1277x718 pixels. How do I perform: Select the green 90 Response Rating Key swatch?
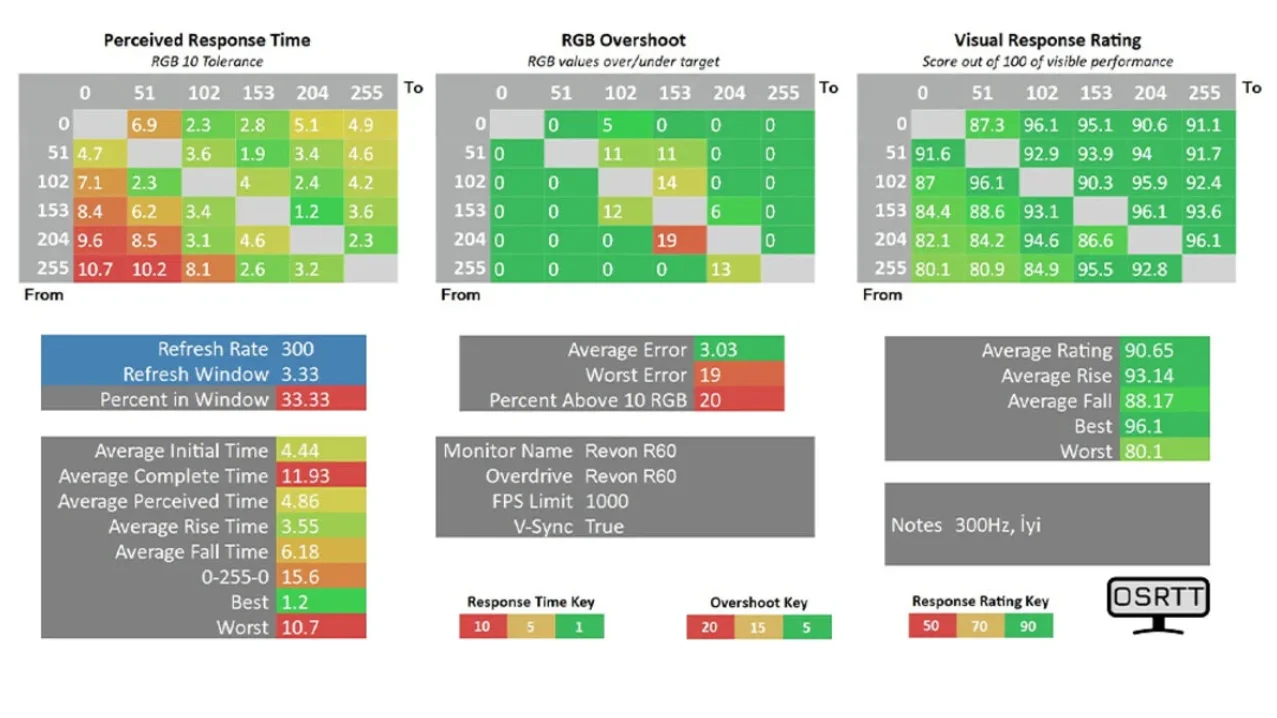[x=1029, y=626]
